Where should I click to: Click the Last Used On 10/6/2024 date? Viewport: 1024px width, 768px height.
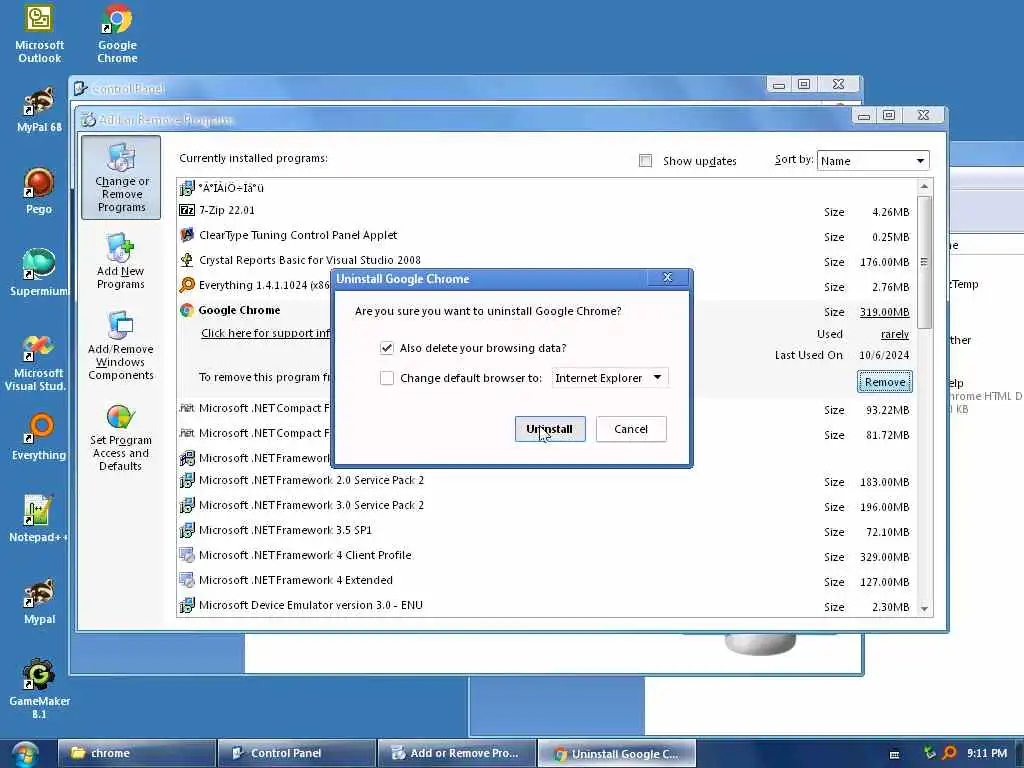[x=884, y=355]
